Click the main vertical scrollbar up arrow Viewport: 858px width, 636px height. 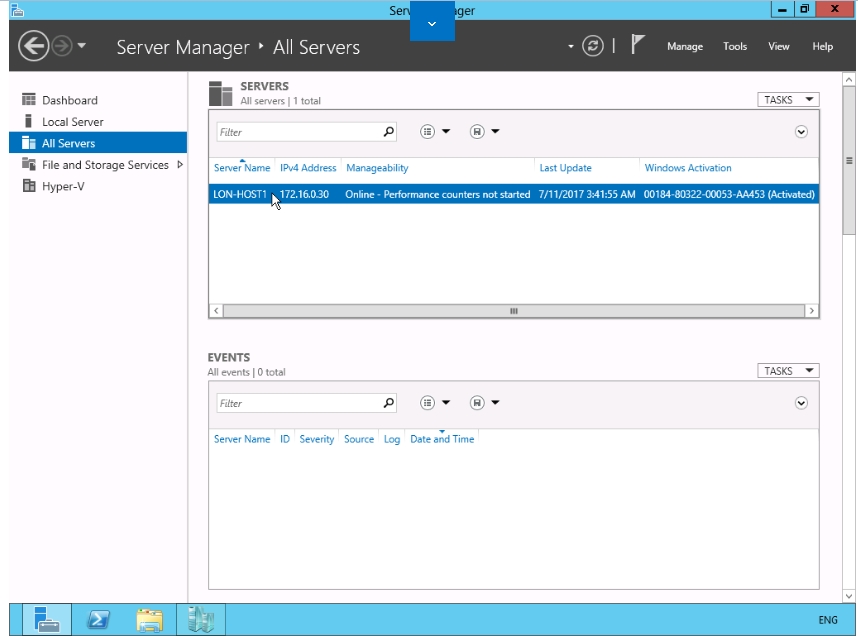pos(849,80)
